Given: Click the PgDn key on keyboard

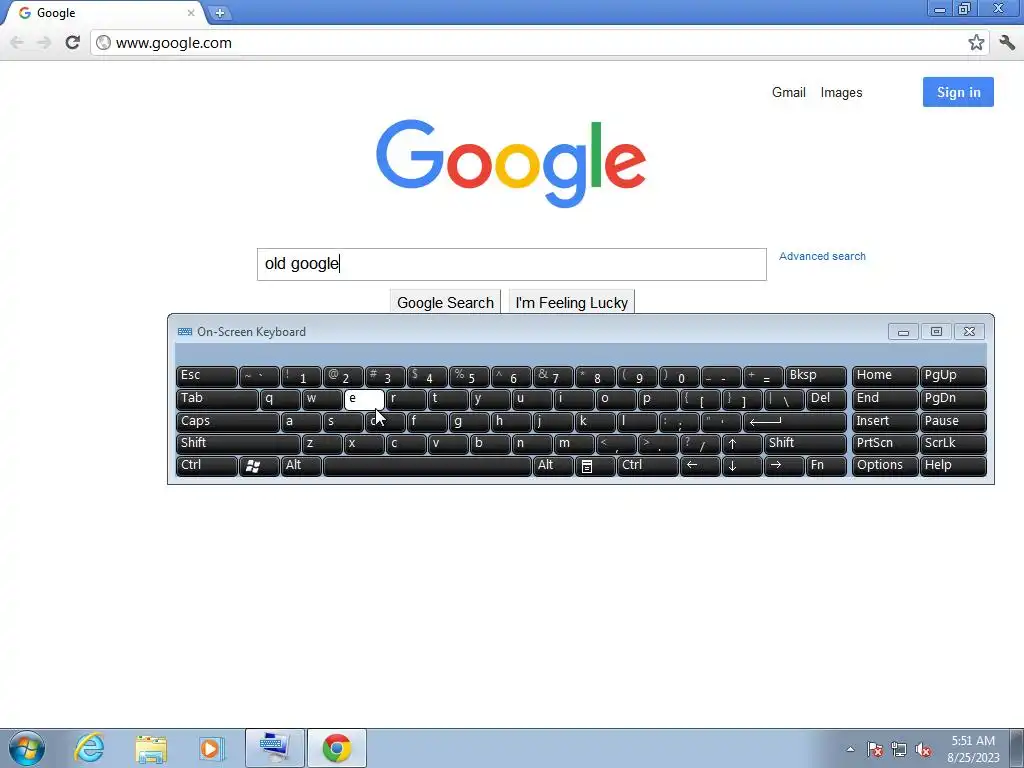Looking at the screenshot, I should pos(953,399).
